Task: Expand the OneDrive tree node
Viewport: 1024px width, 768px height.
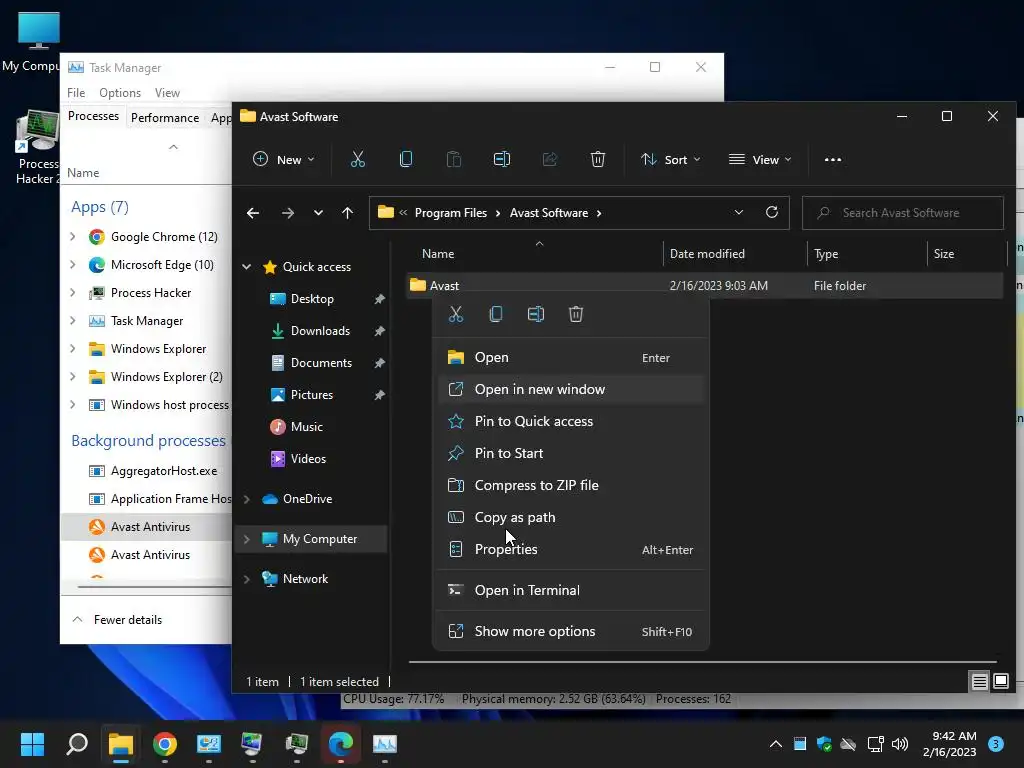Action: tap(247, 499)
